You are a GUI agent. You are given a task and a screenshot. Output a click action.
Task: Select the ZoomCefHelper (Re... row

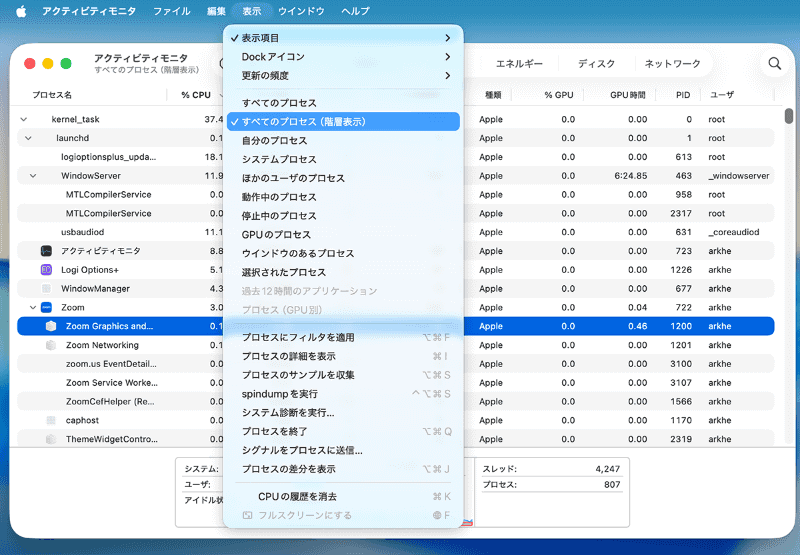tap(396, 402)
